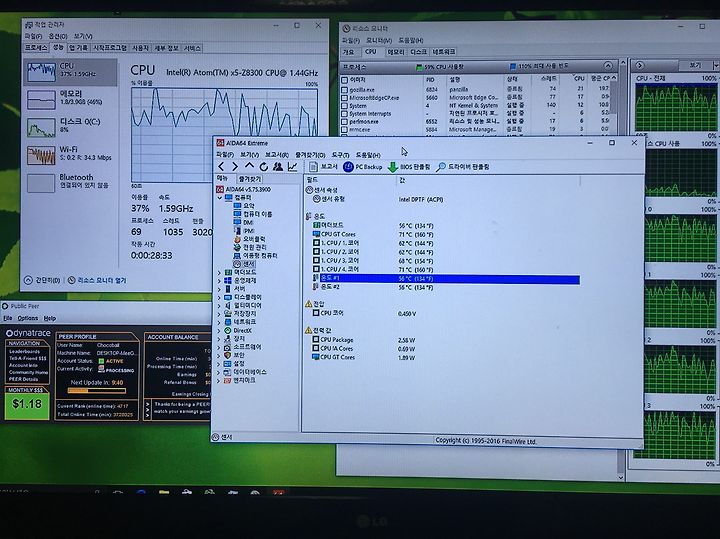Expand the Display node in AIDA64 tree
This screenshot has width=720, height=539.
pos(219,298)
